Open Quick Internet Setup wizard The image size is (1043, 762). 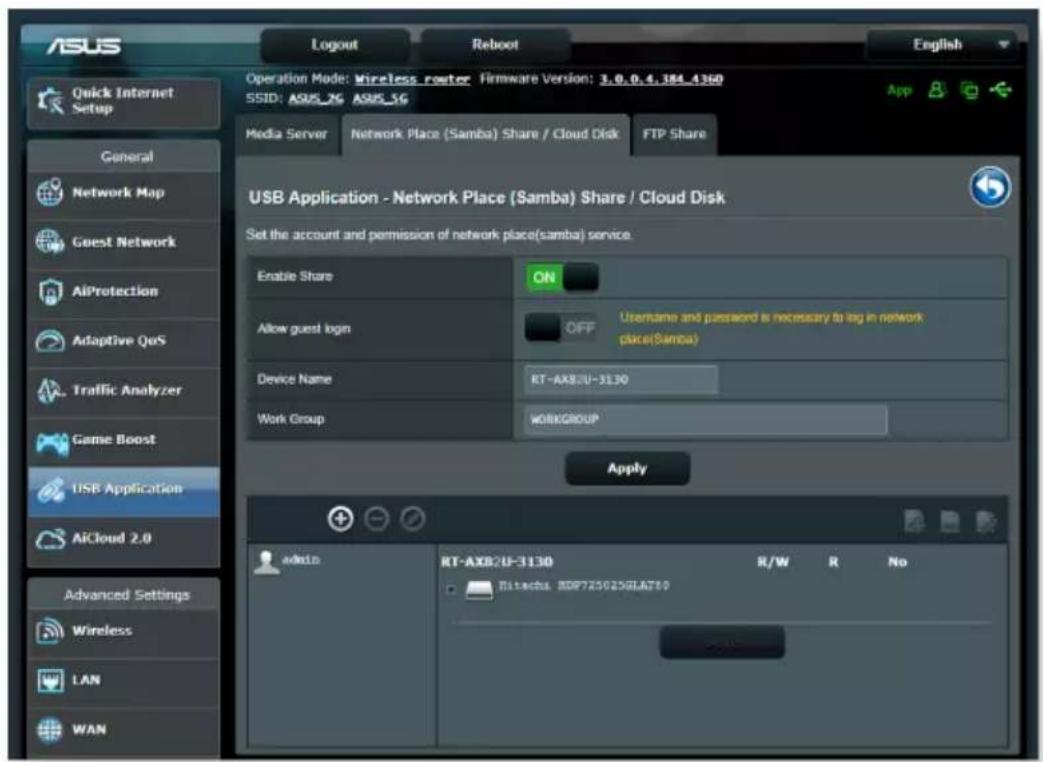coord(124,102)
